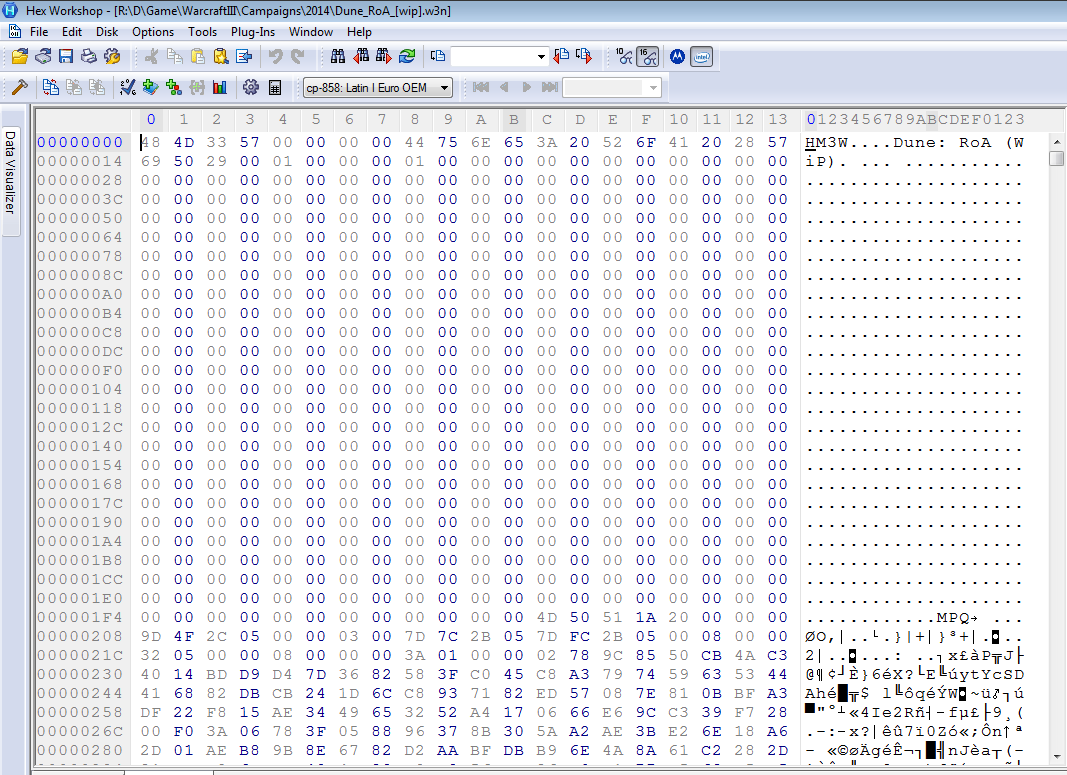
Task: Click the Copy icon in the top toolbar
Action: click(174, 56)
